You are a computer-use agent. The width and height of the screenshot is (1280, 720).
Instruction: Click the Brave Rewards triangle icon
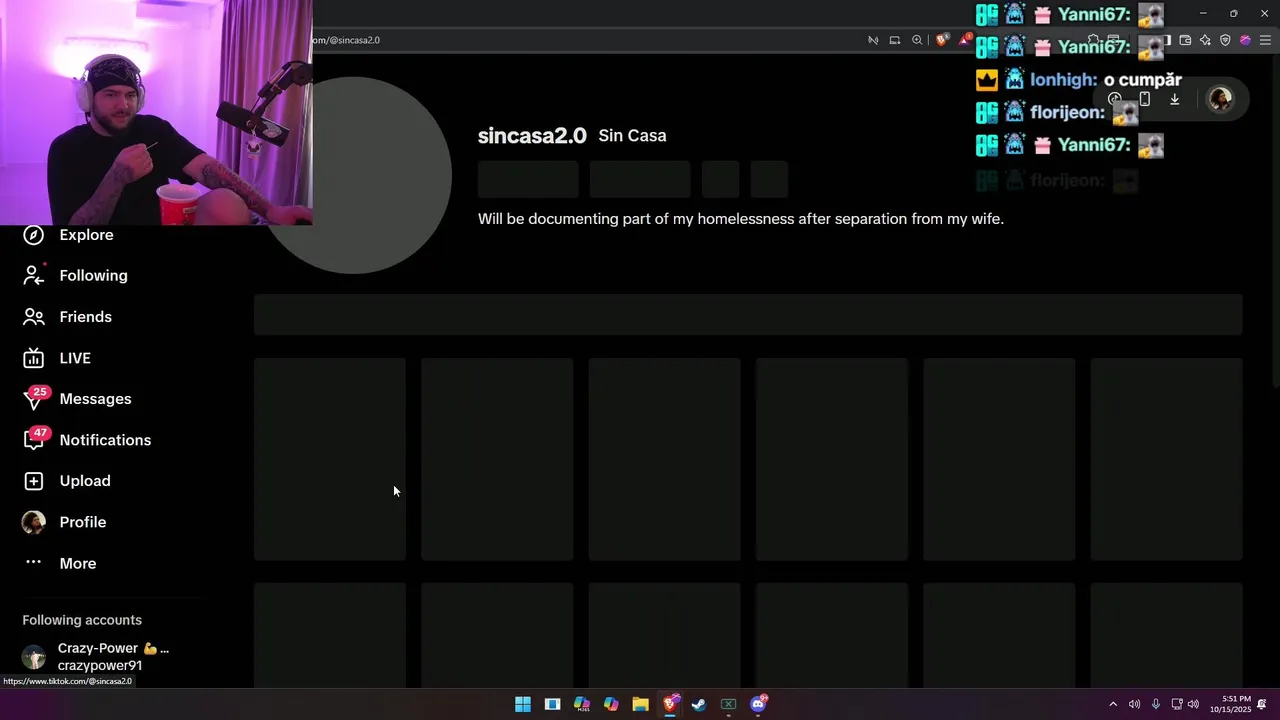click(x=964, y=40)
